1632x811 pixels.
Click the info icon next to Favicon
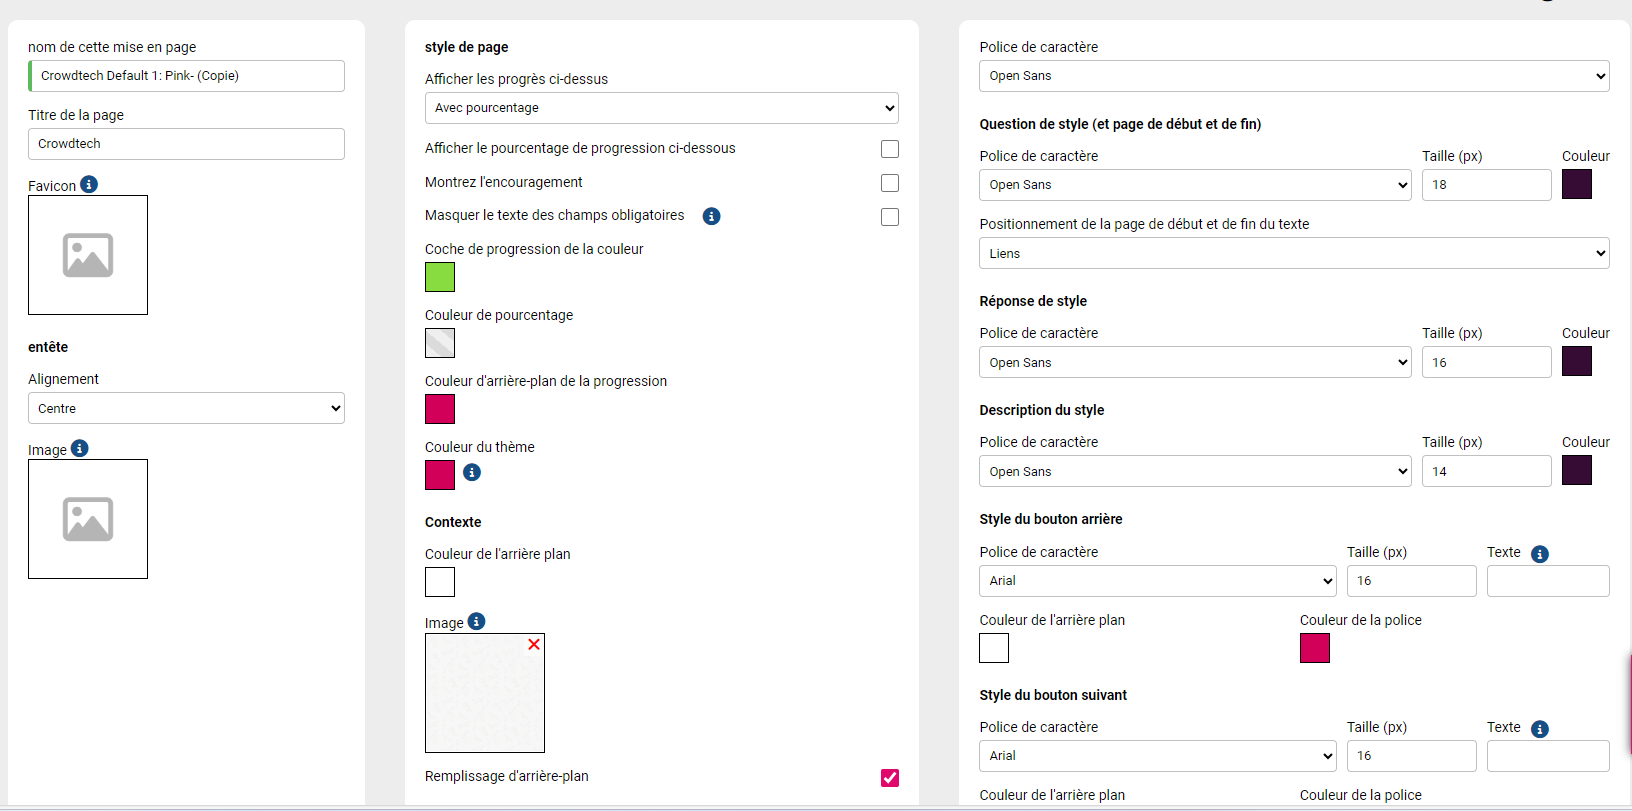(89, 184)
